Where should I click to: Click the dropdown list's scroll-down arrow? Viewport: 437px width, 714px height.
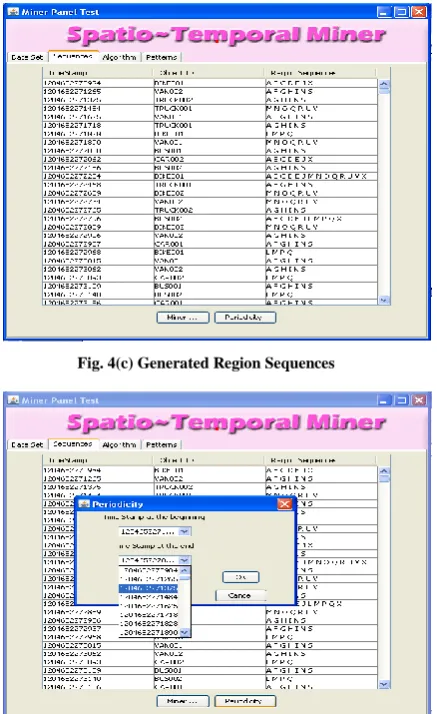tap(184, 632)
